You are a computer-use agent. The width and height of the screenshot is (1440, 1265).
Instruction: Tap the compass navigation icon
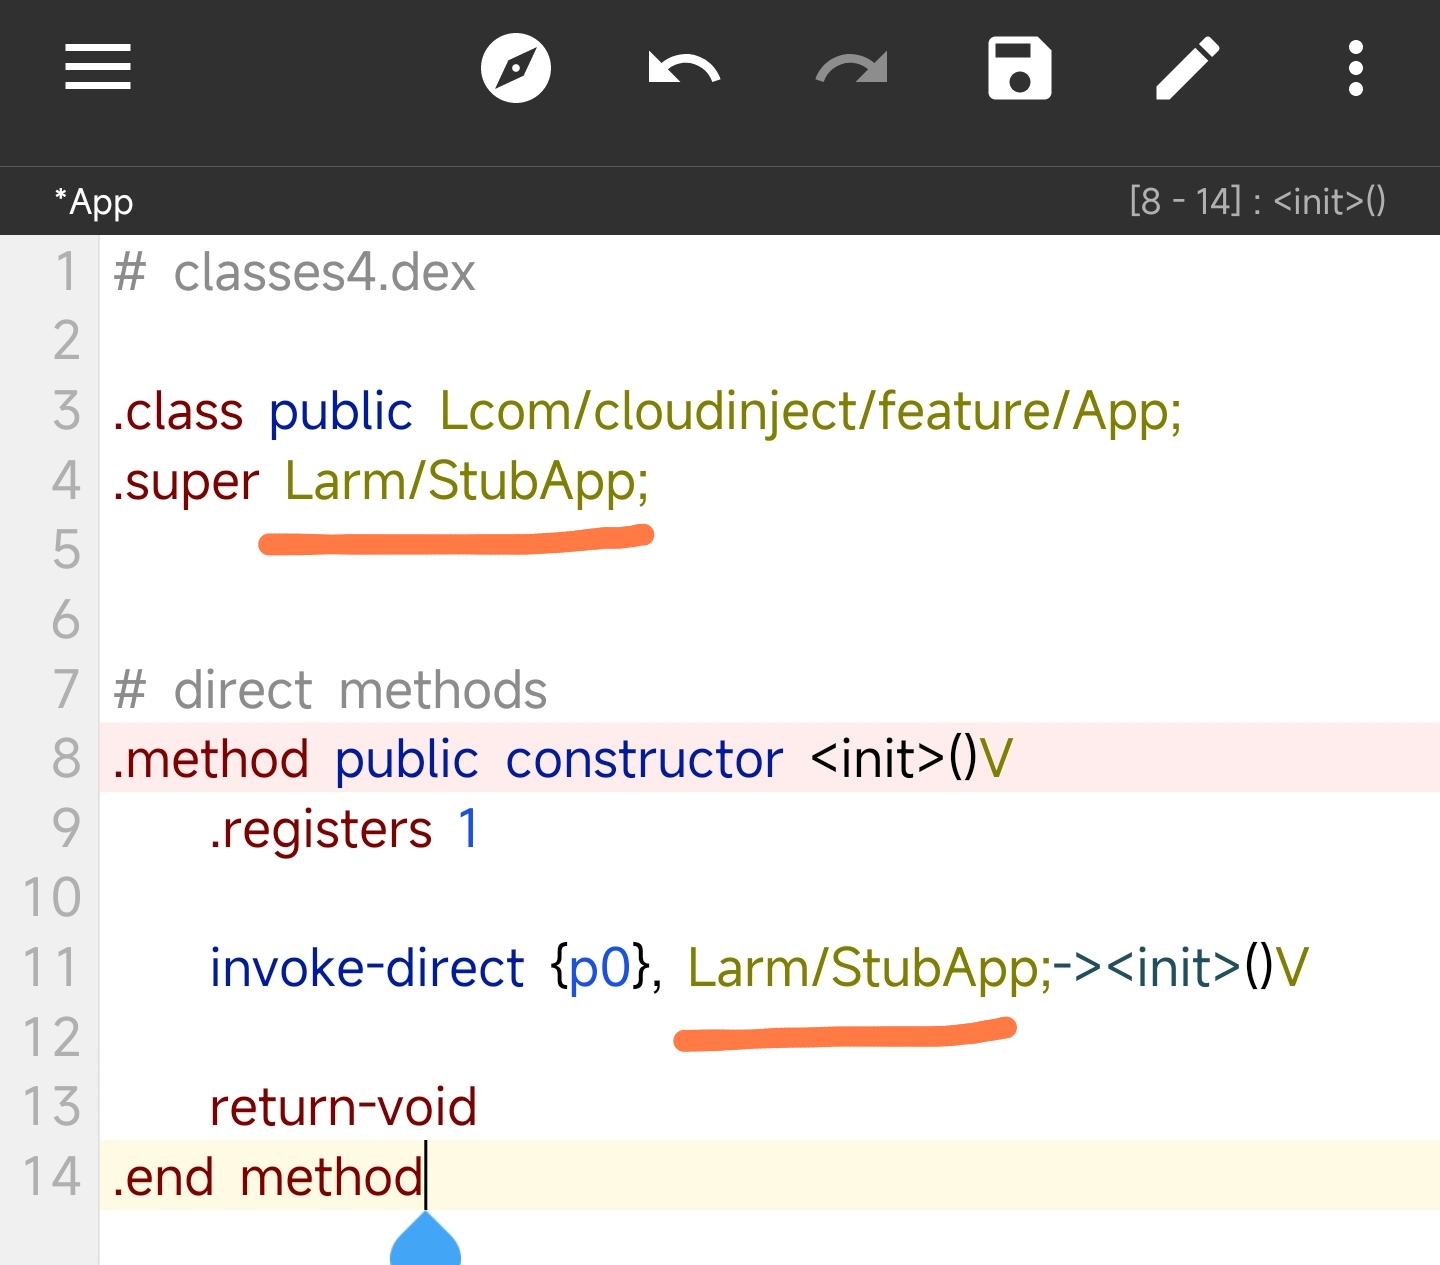click(x=516, y=68)
